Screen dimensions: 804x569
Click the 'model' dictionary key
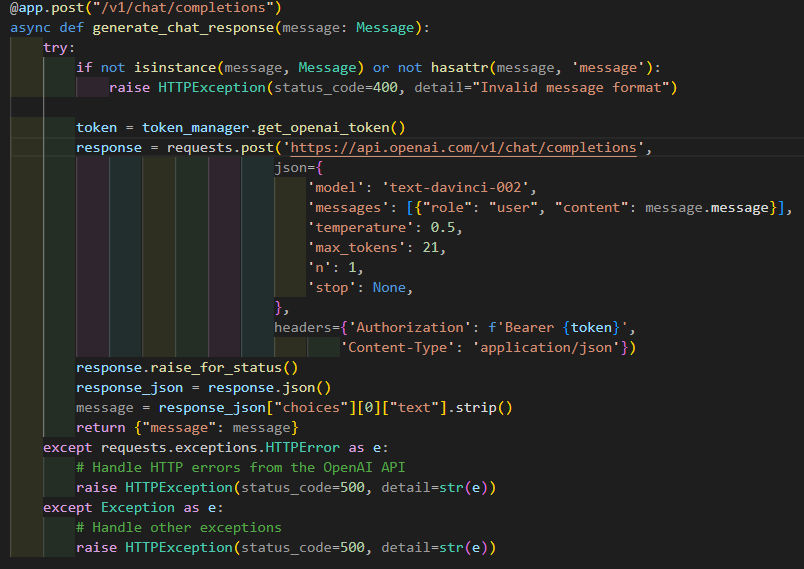[x=335, y=188]
